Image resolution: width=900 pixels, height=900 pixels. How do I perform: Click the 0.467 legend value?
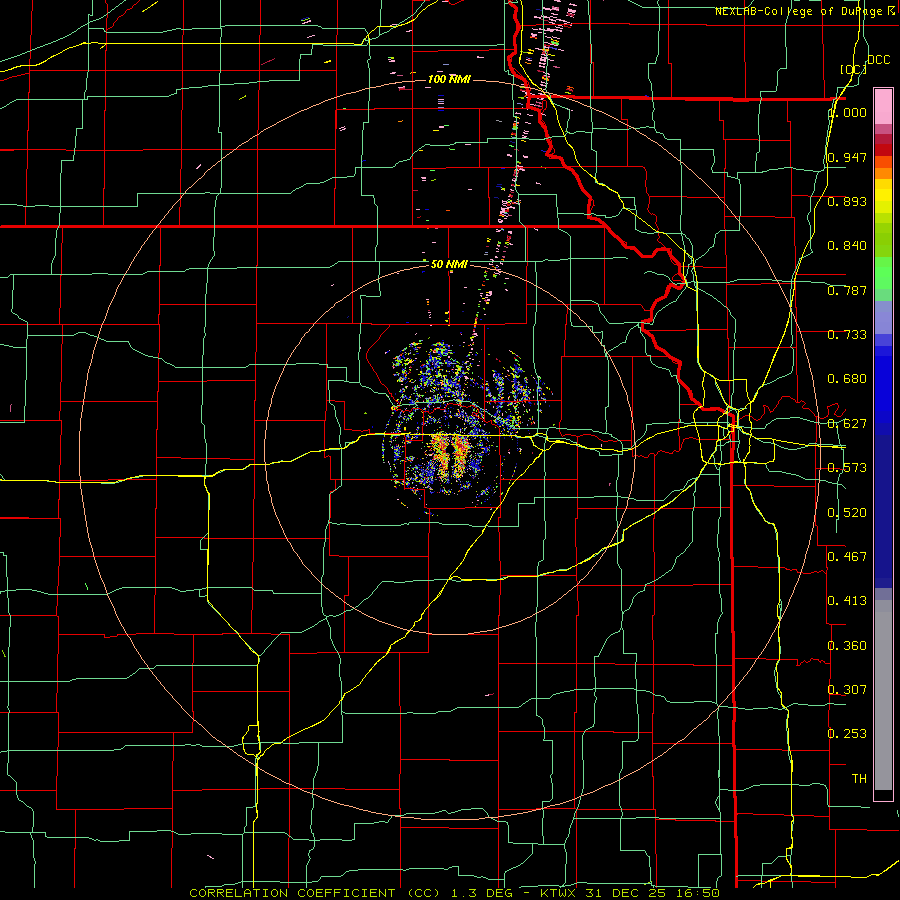pos(847,557)
